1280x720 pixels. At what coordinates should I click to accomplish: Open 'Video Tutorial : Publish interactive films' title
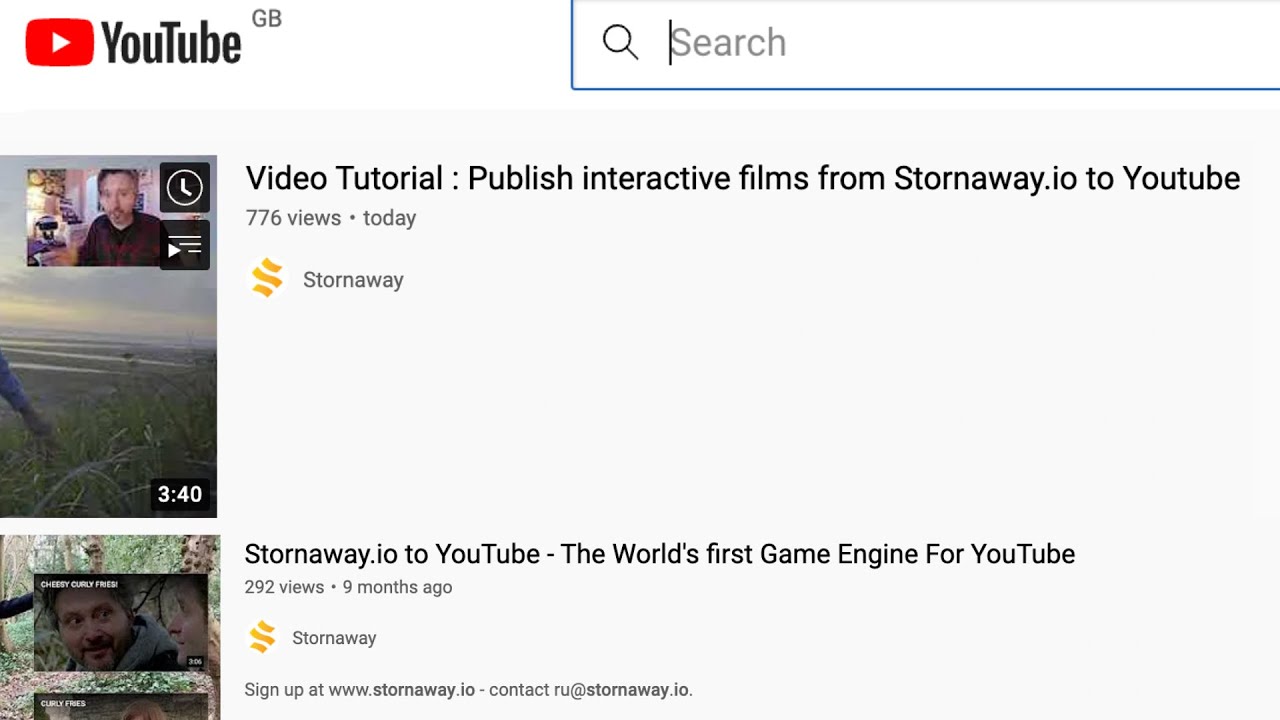pyautogui.click(x=742, y=178)
